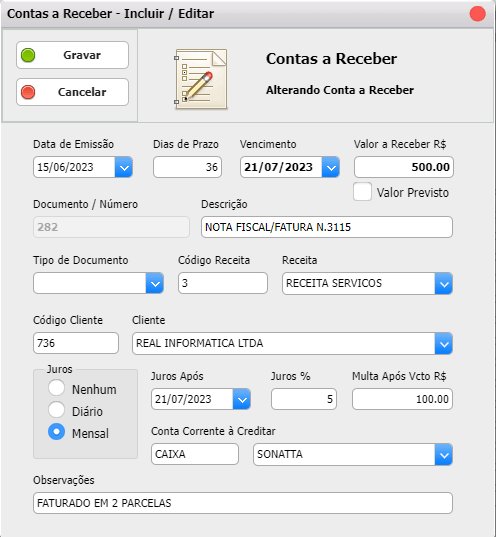Click the Gravar button
The height and width of the screenshot is (537, 496).
pos(72,55)
